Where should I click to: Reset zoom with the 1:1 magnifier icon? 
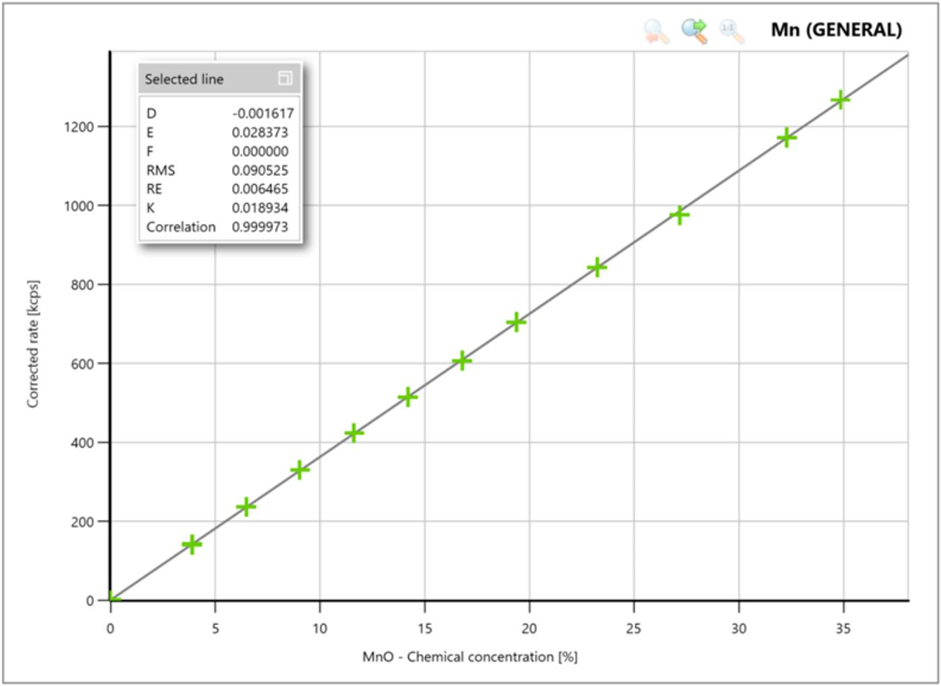point(732,31)
